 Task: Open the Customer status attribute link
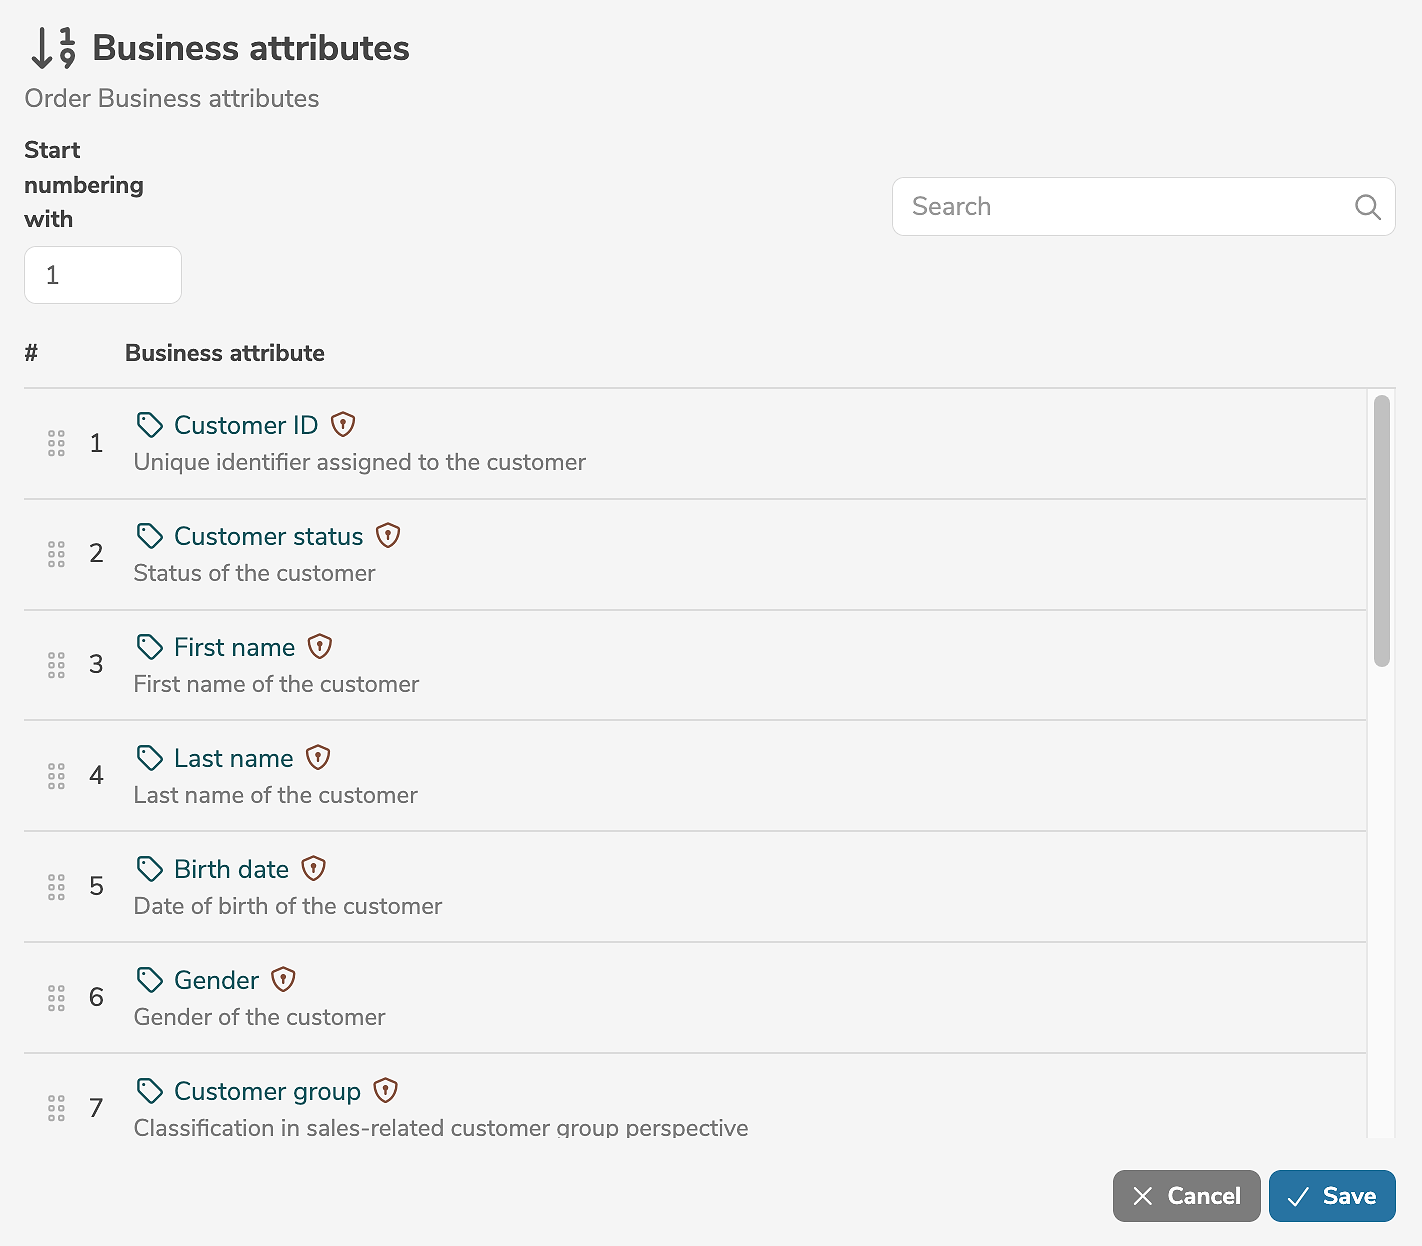coord(268,536)
